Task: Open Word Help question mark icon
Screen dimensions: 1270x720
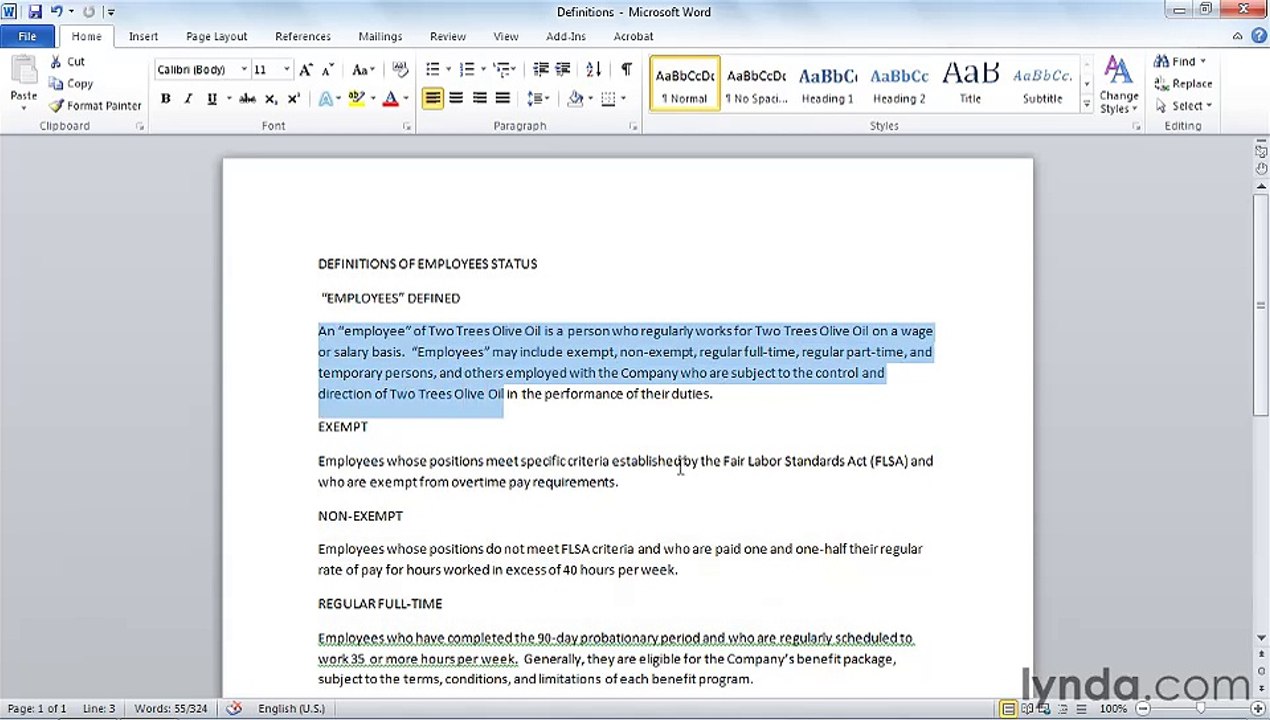Action: pyautogui.click(x=1257, y=36)
